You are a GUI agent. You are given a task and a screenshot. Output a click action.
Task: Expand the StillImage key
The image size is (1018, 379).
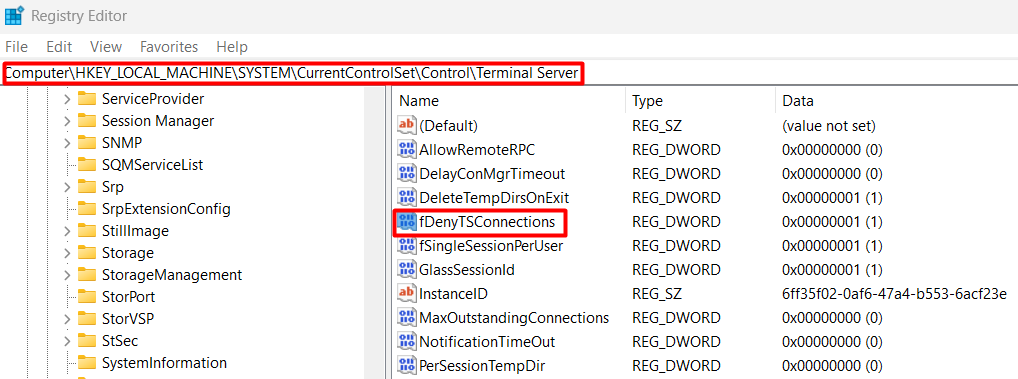[x=67, y=231]
